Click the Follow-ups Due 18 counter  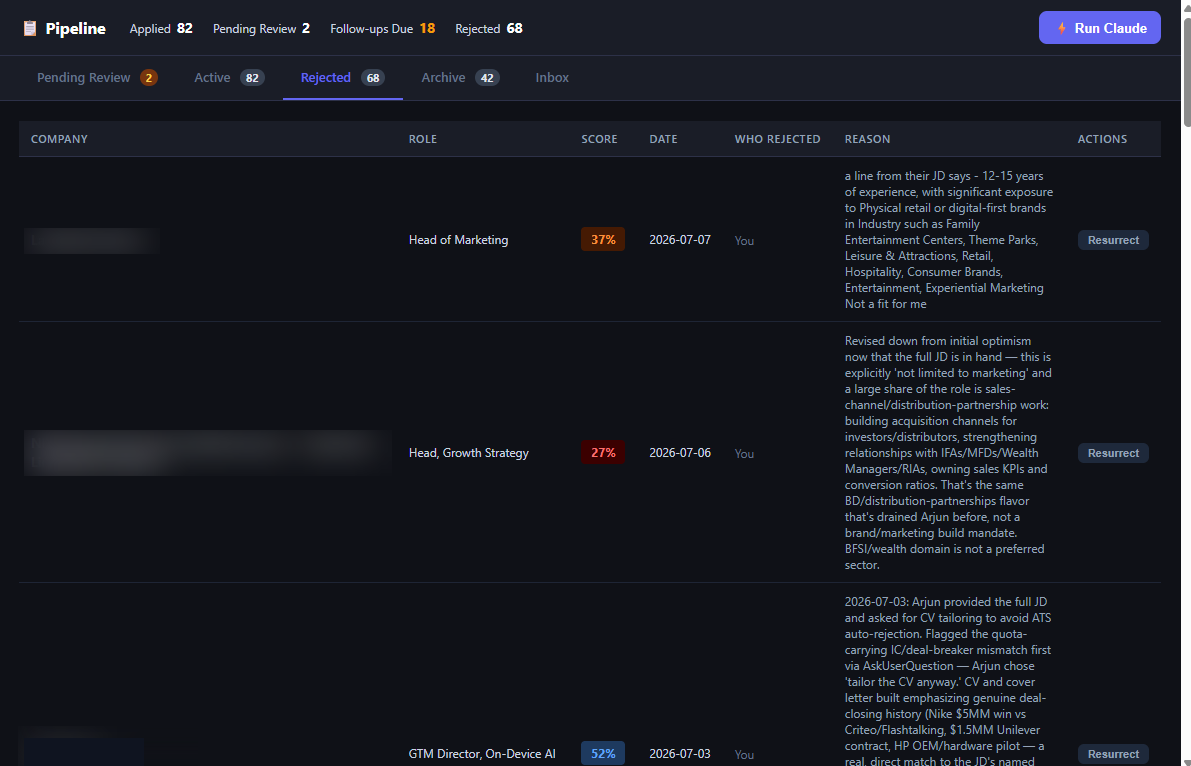click(x=383, y=28)
